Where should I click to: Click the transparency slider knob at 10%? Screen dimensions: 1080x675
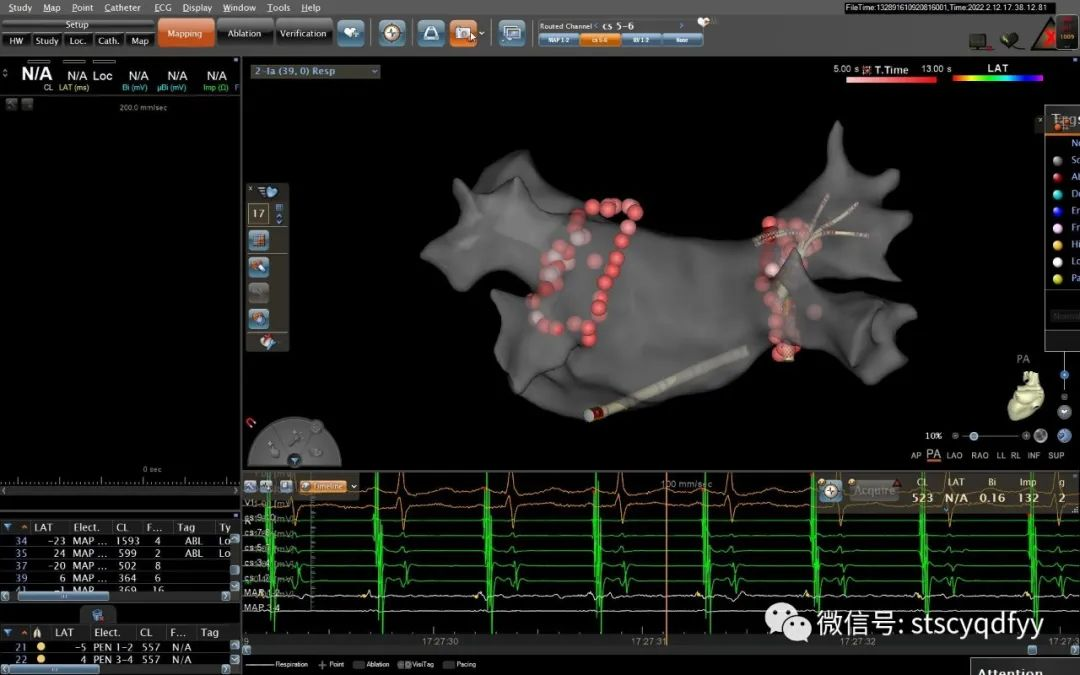(973, 436)
